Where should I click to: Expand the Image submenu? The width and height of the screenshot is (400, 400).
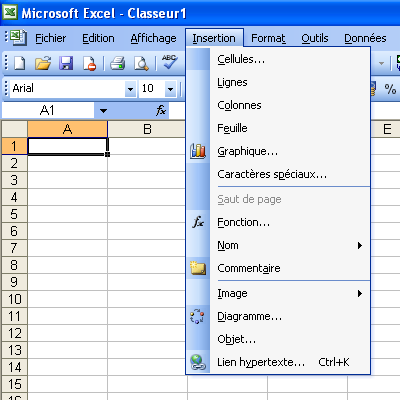pyautogui.click(x=360, y=294)
